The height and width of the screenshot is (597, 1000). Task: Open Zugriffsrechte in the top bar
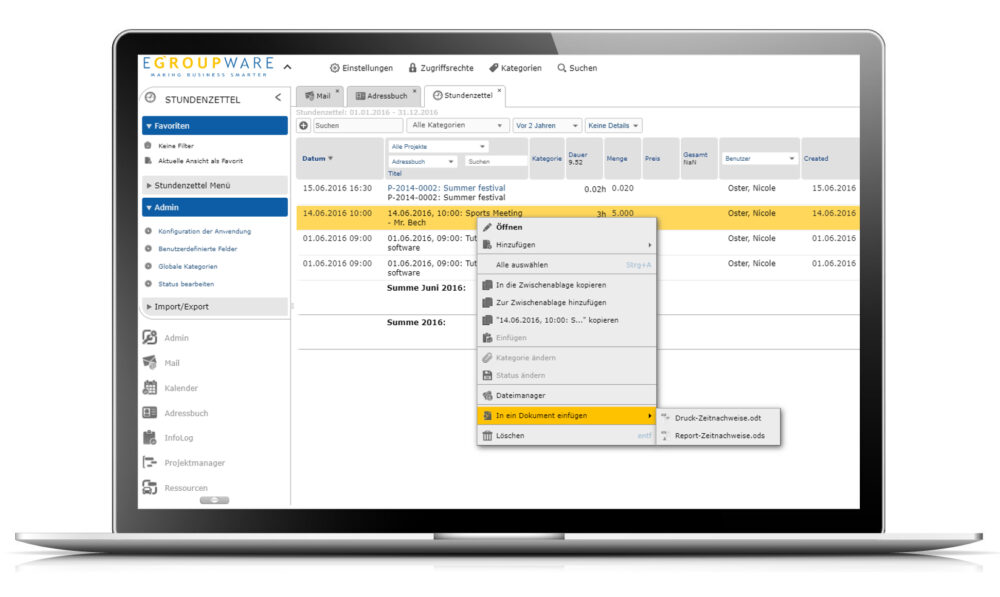coord(443,68)
